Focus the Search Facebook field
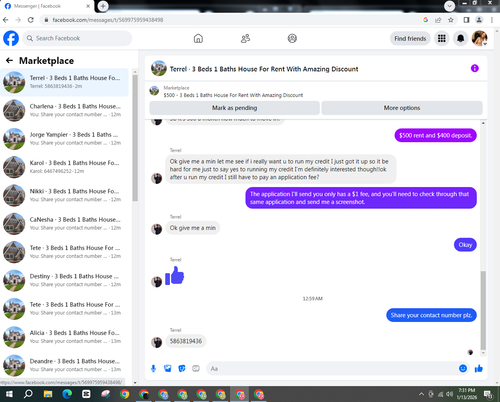The height and width of the screenshot is (402, 500). (x=77, y=38)
